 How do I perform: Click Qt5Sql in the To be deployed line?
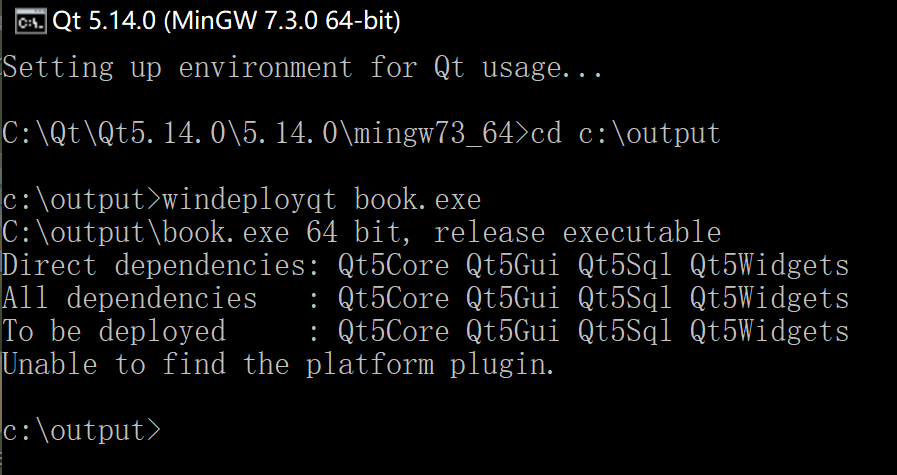coord(625,332)
